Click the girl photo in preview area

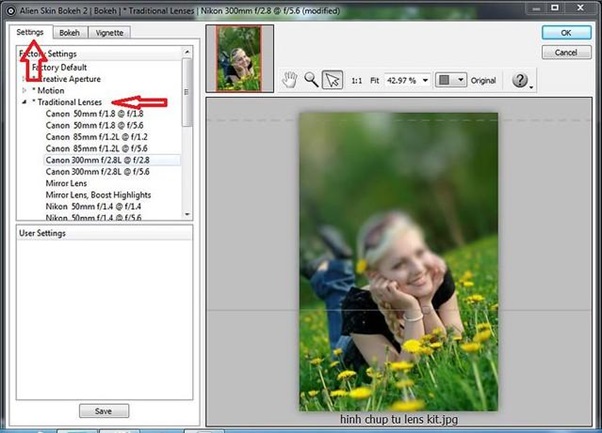tap(399, 262)
